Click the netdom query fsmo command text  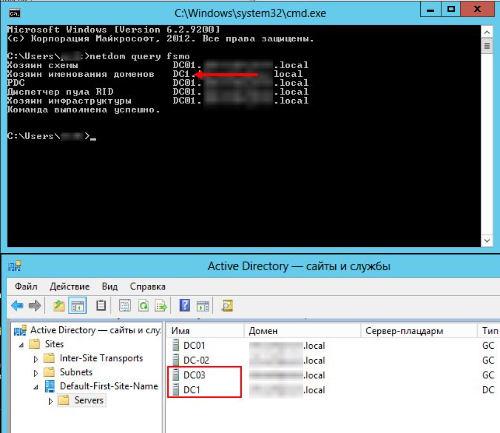click(140, 56)
